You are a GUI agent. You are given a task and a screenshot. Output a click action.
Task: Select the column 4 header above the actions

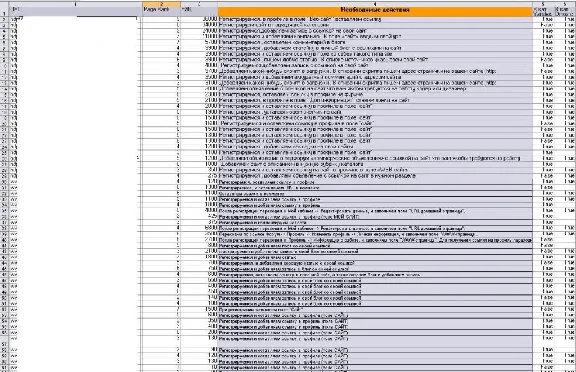point(375,4)
